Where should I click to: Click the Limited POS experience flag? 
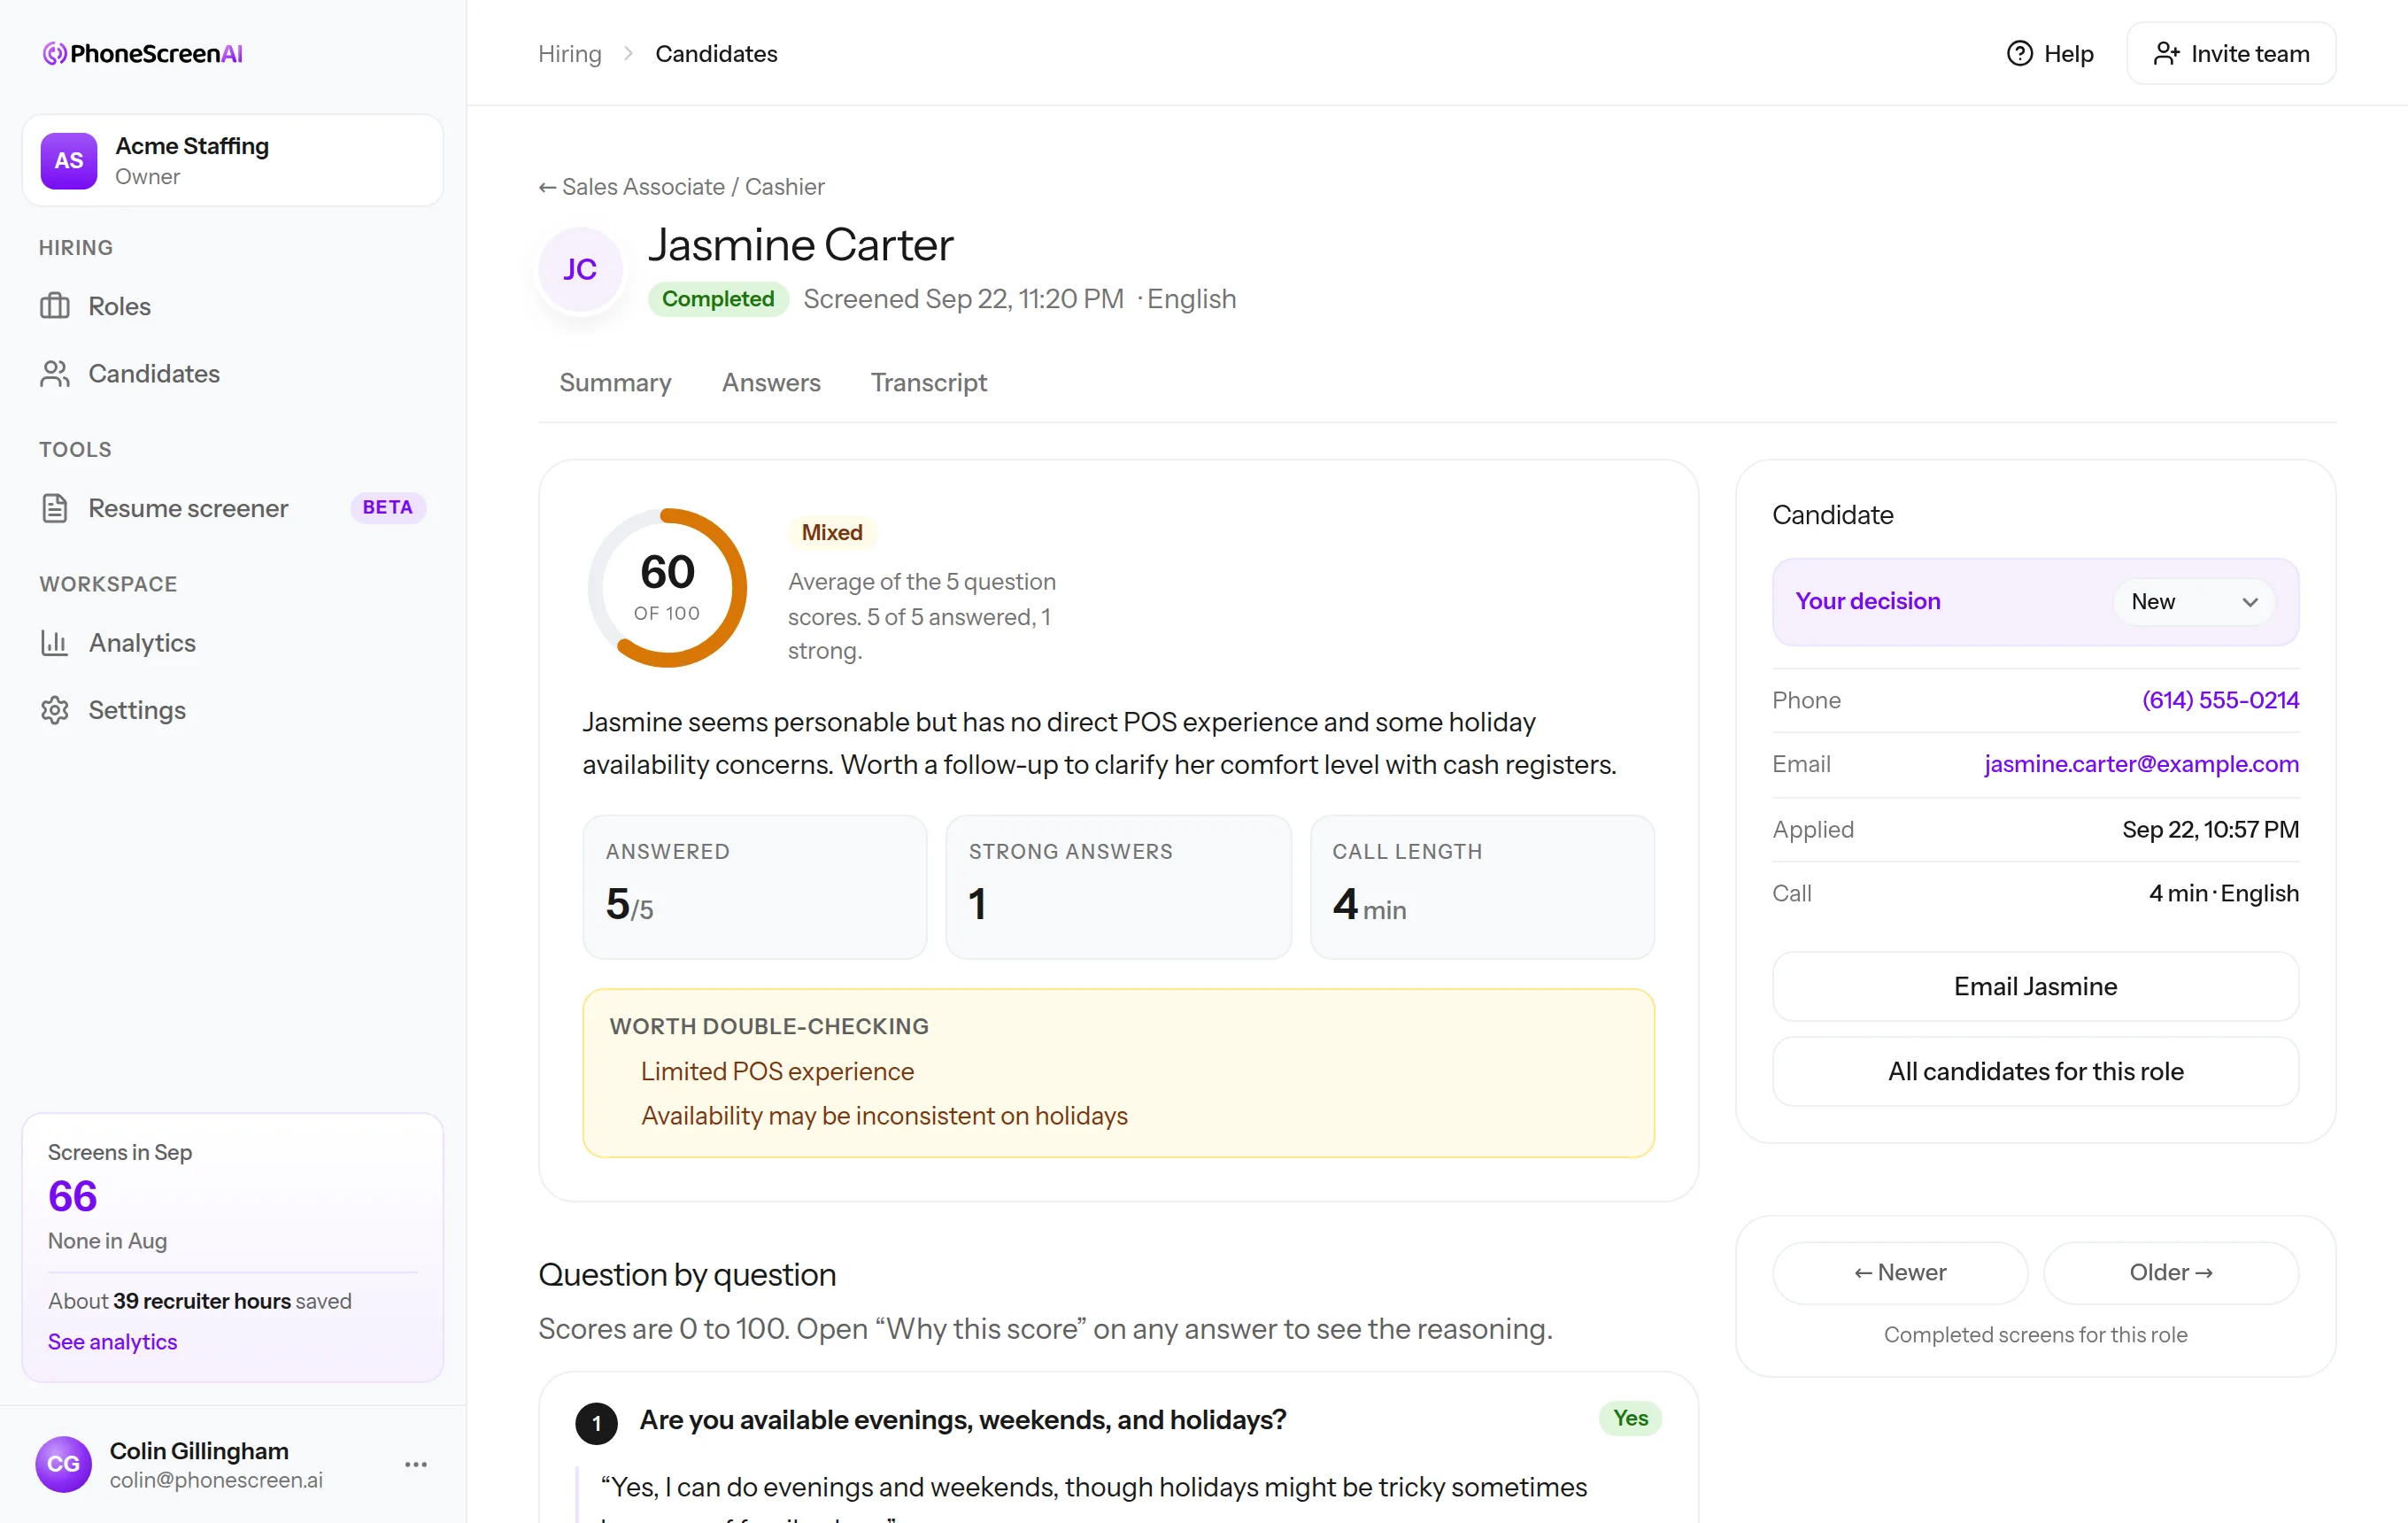(777, 1071)
